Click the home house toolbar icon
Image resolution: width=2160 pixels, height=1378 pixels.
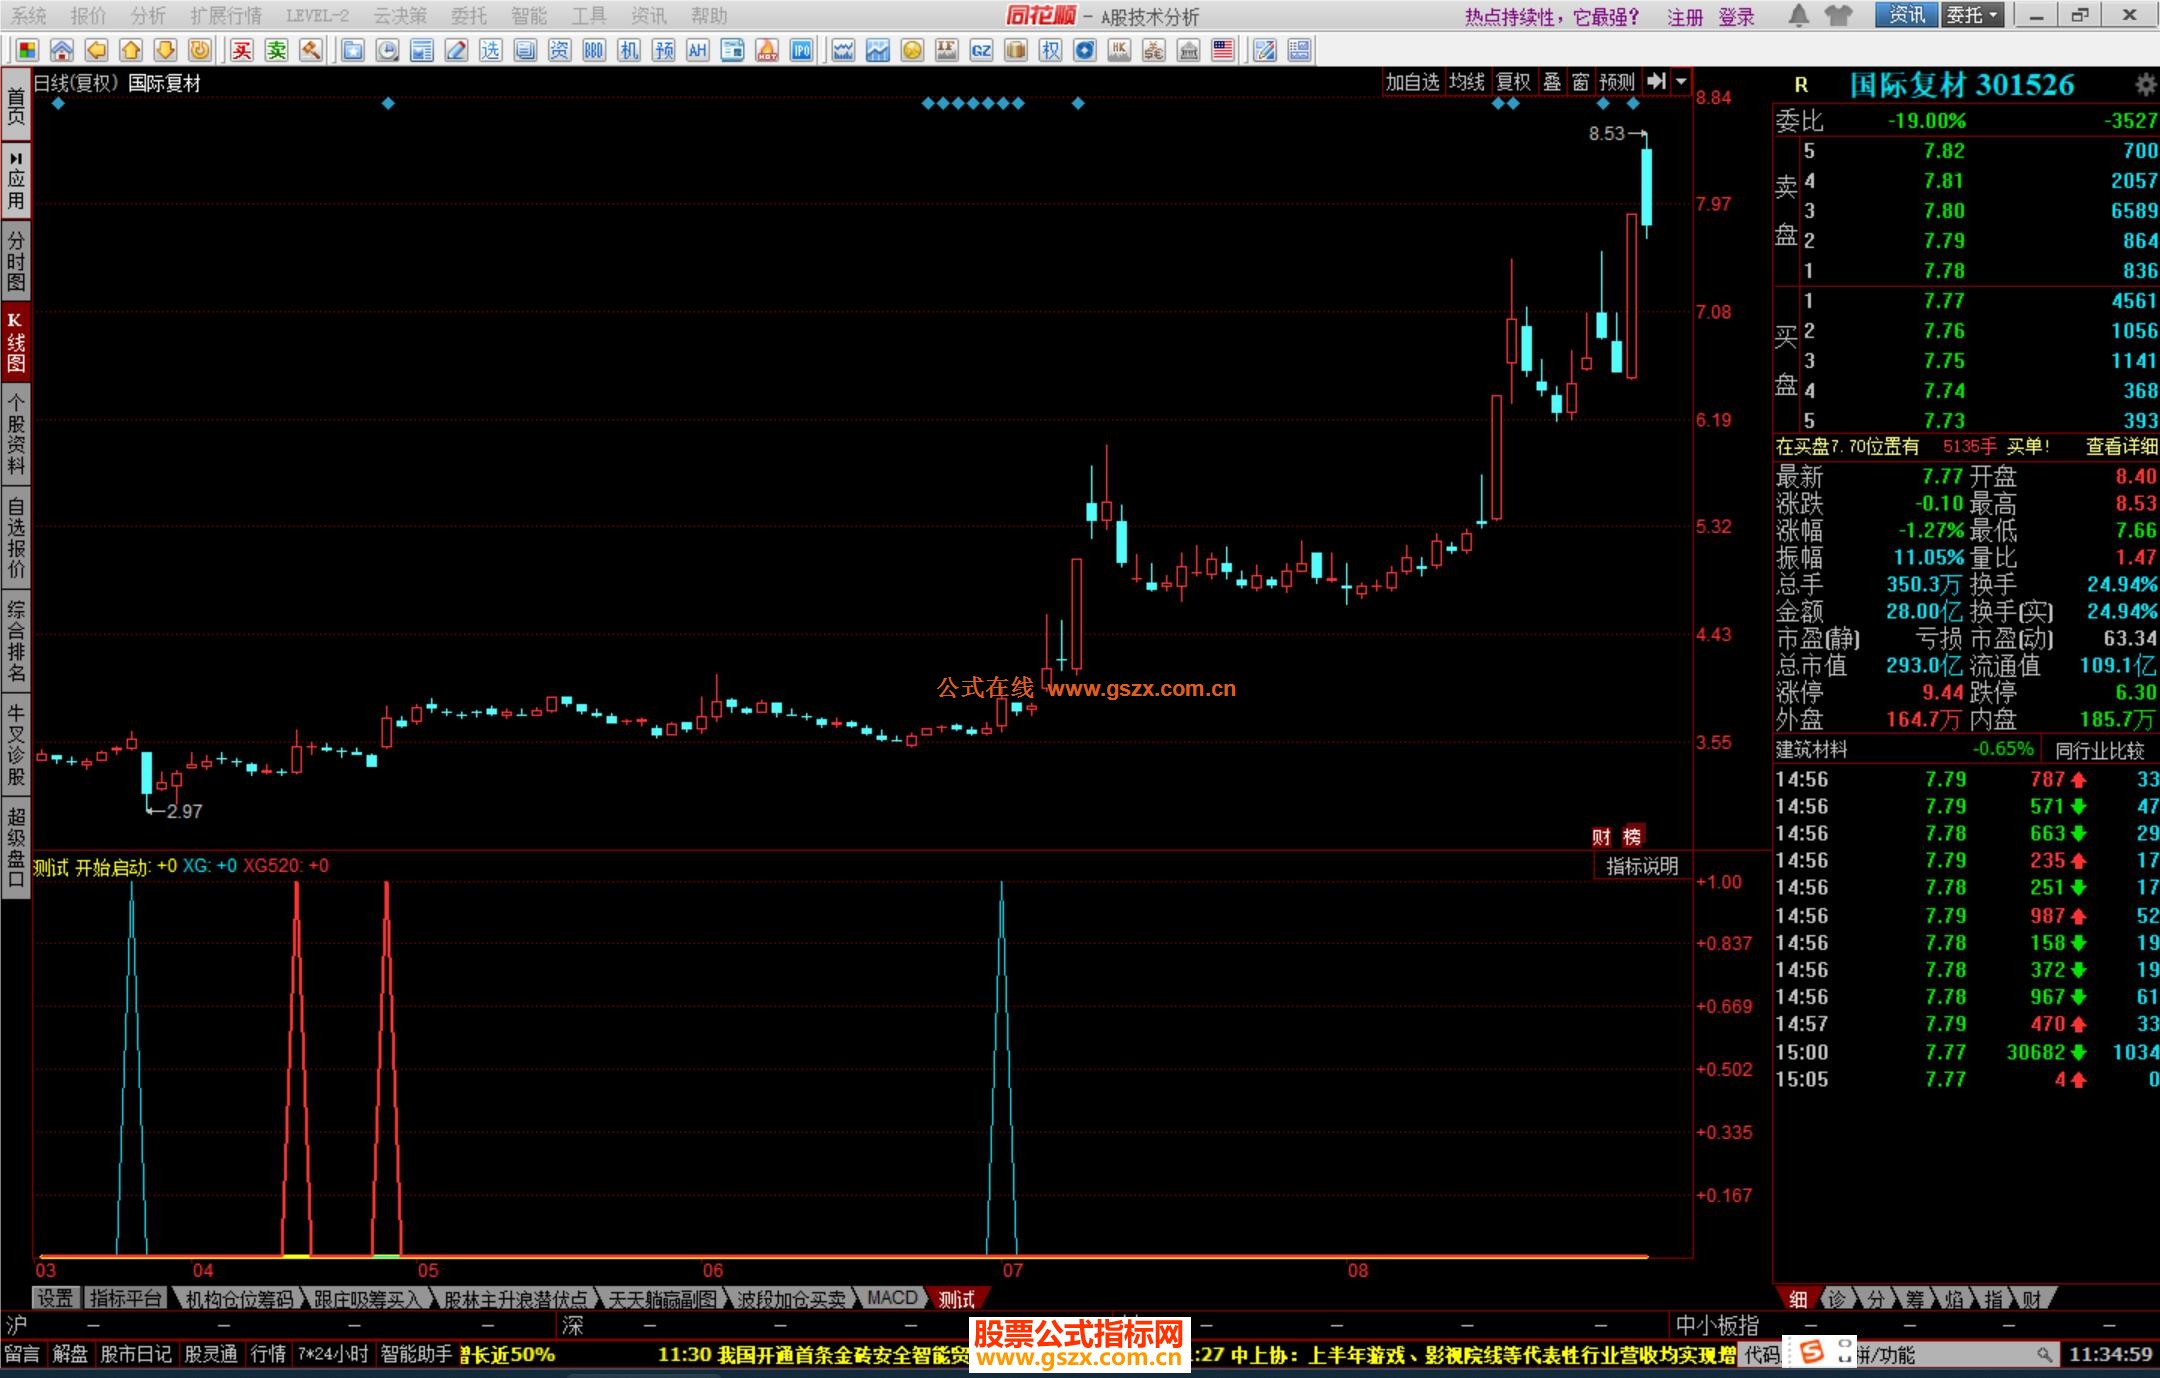point(62,51)
